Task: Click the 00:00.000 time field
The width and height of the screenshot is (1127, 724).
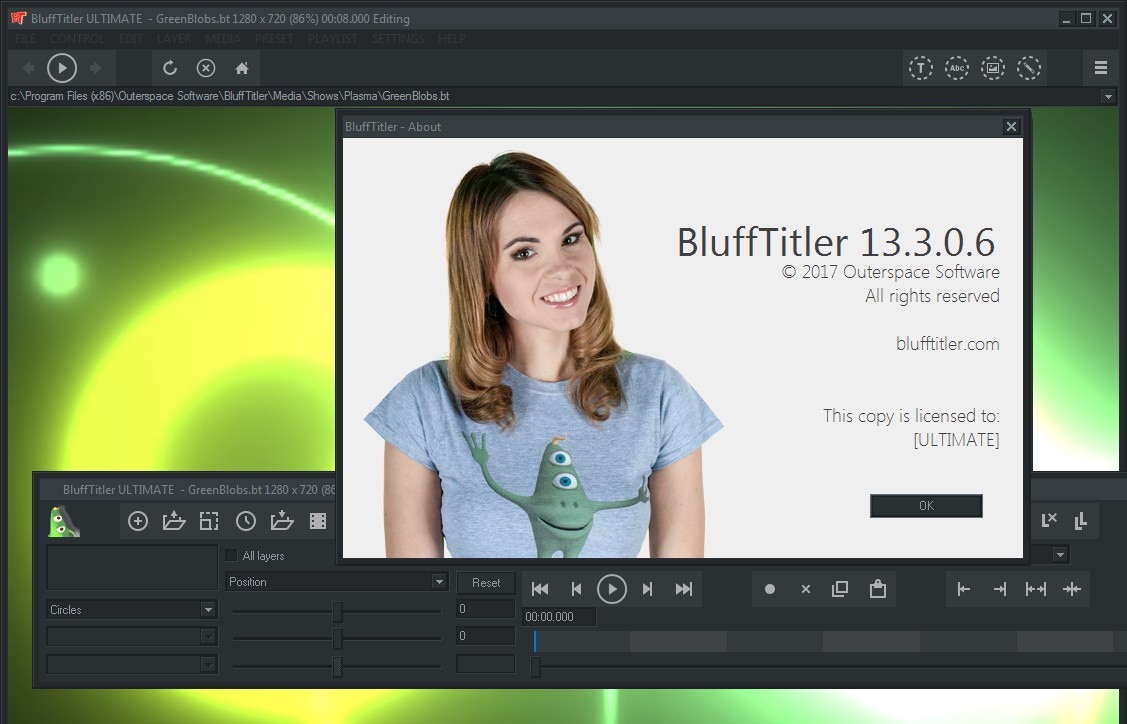Action: coord(559,617)
